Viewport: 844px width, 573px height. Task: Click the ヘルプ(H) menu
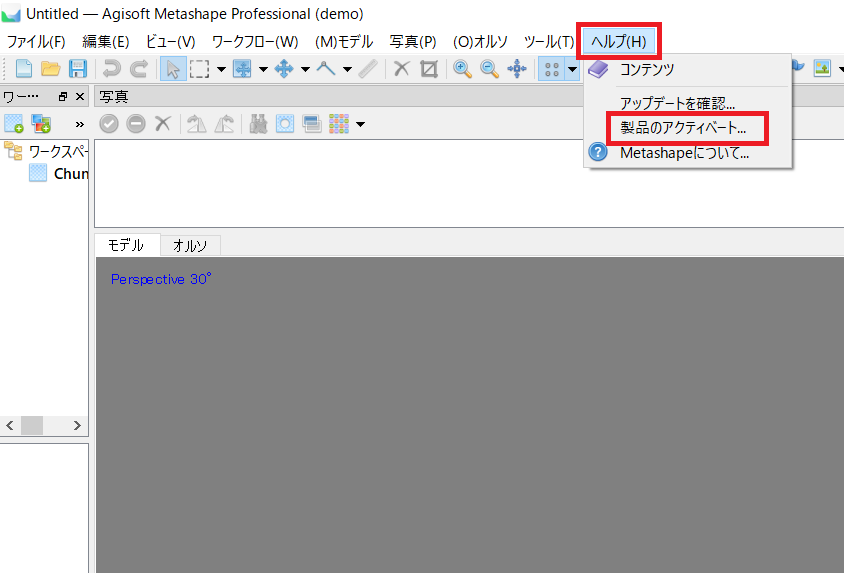pos(618,41)
